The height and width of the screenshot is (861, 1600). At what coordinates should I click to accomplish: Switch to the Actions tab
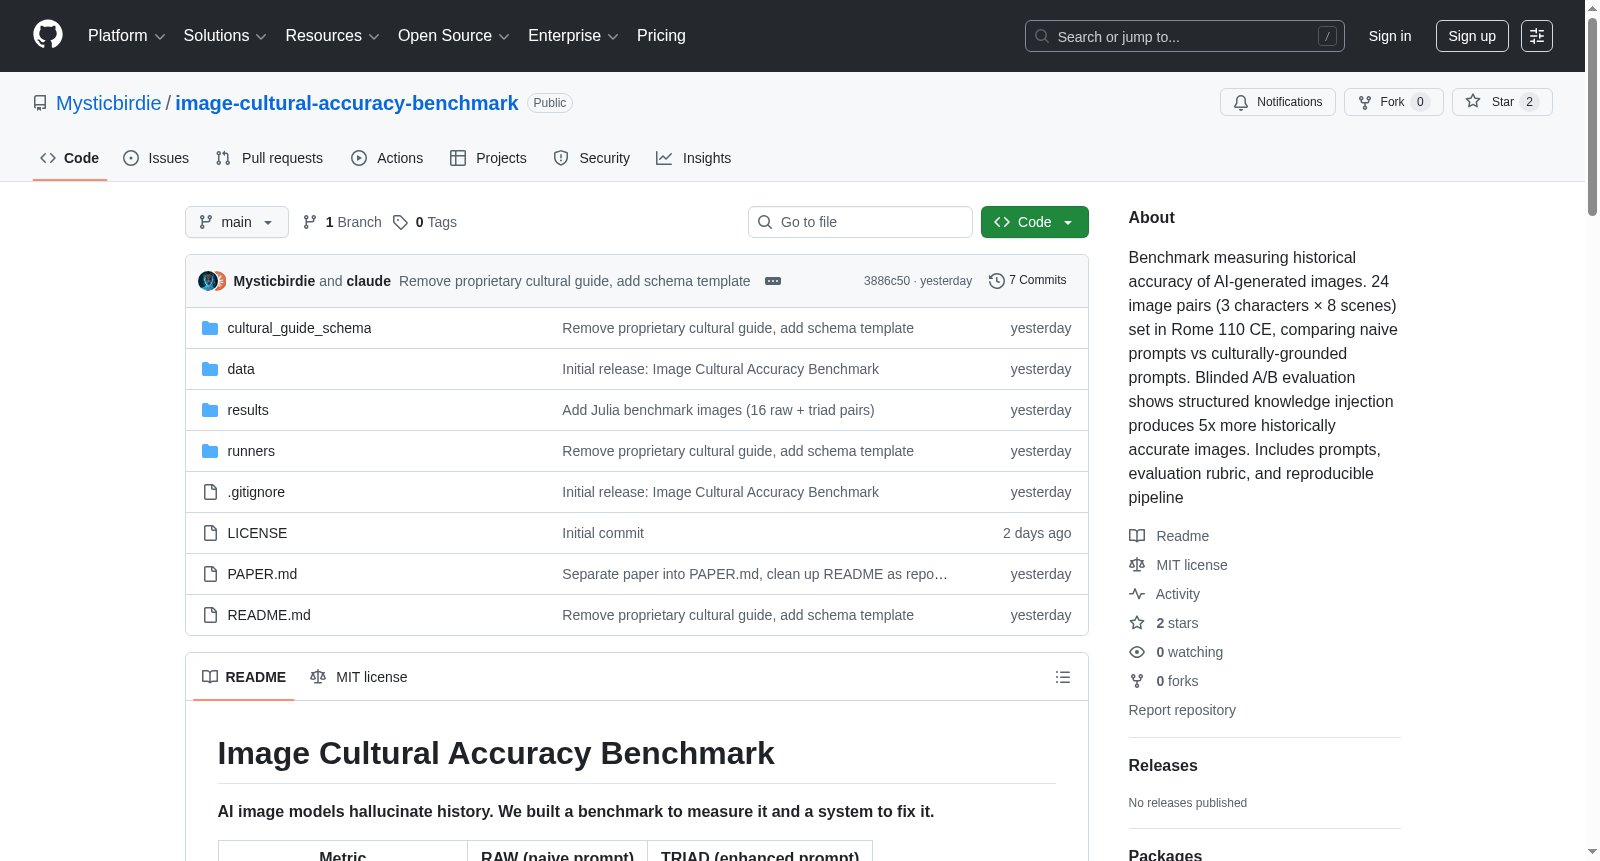point(387,158)
